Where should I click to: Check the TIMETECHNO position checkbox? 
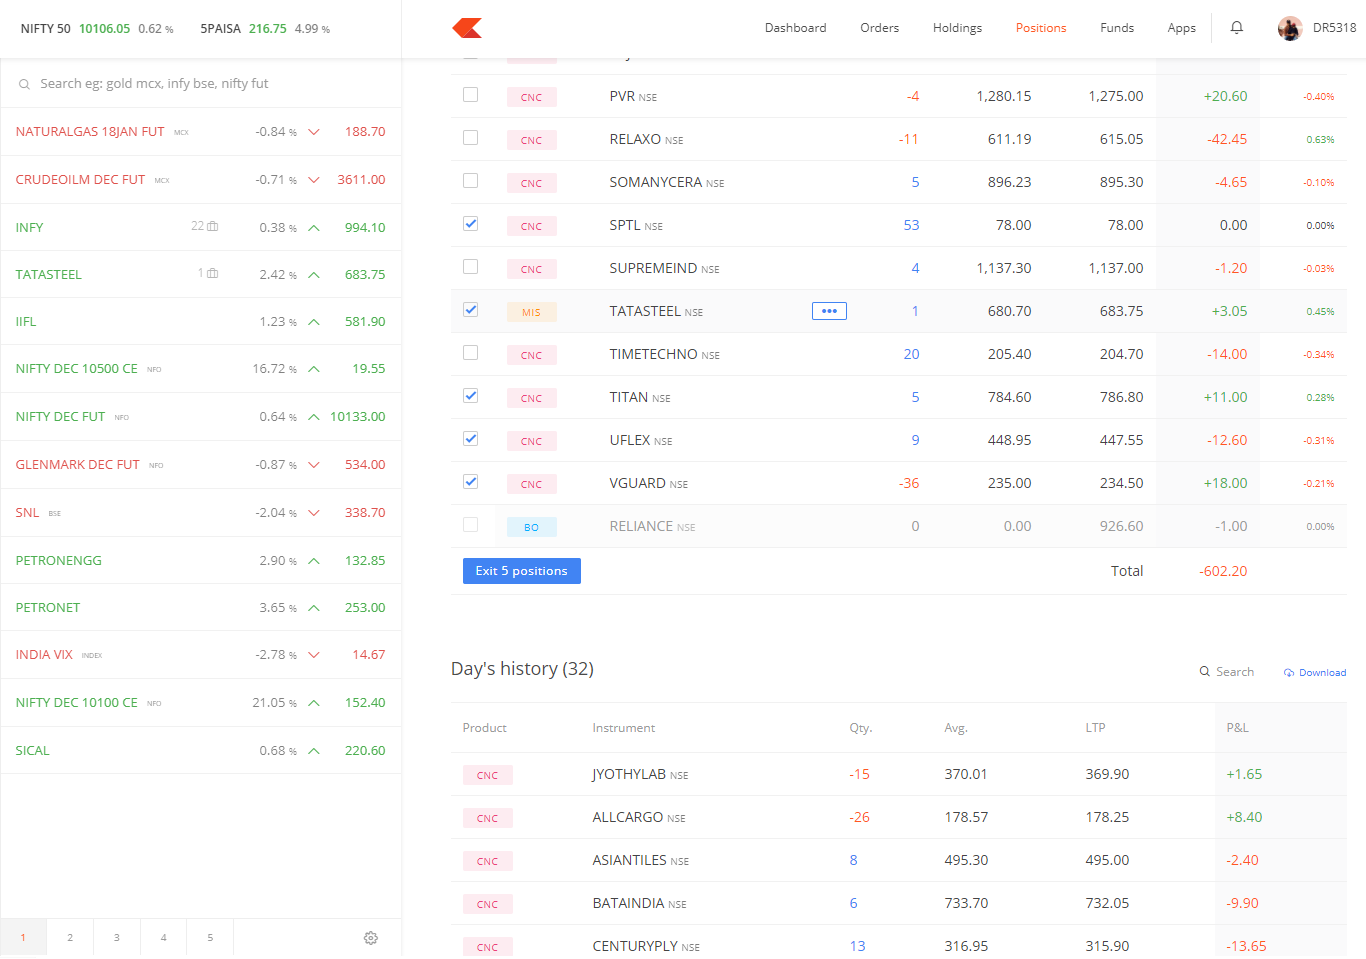470,353
